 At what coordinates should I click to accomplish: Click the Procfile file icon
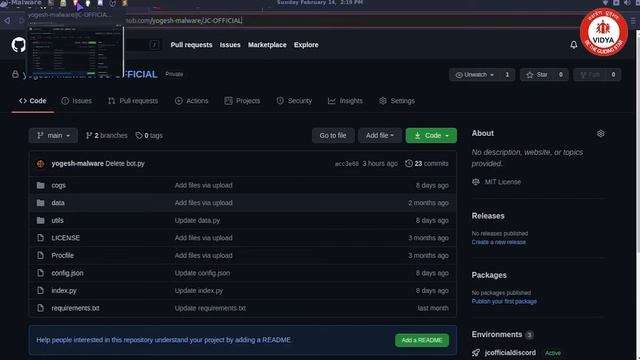(40, 256)
